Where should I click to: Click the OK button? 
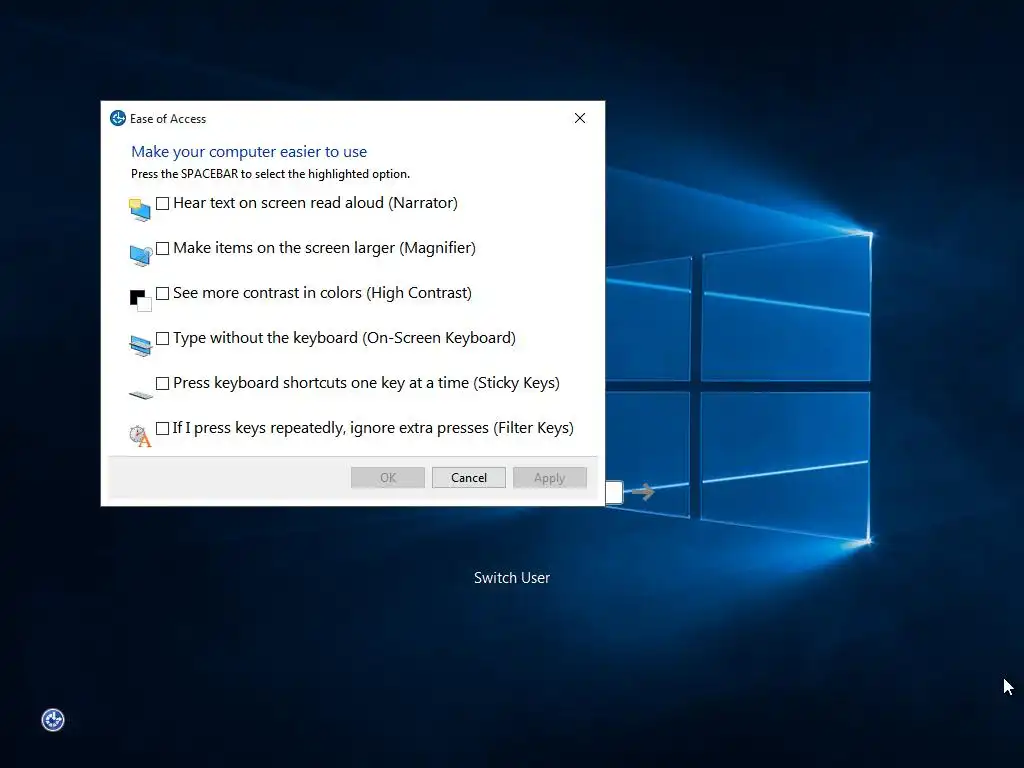coord(388,477)
